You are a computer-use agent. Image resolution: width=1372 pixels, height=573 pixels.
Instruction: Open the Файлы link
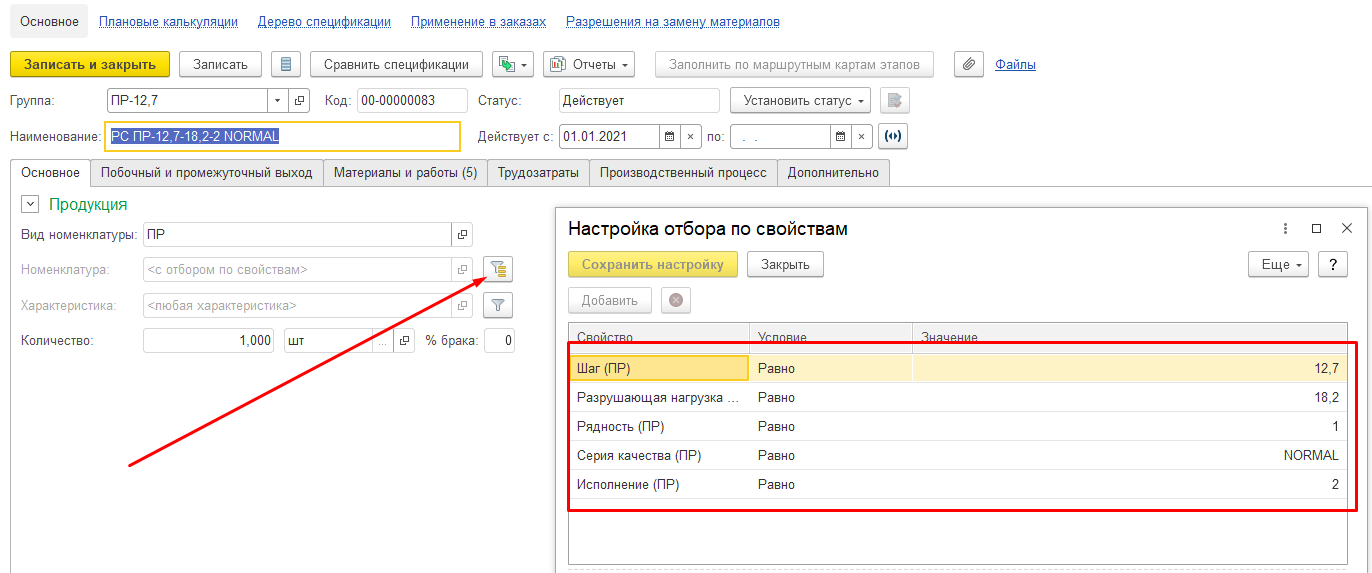(1015, 64)
